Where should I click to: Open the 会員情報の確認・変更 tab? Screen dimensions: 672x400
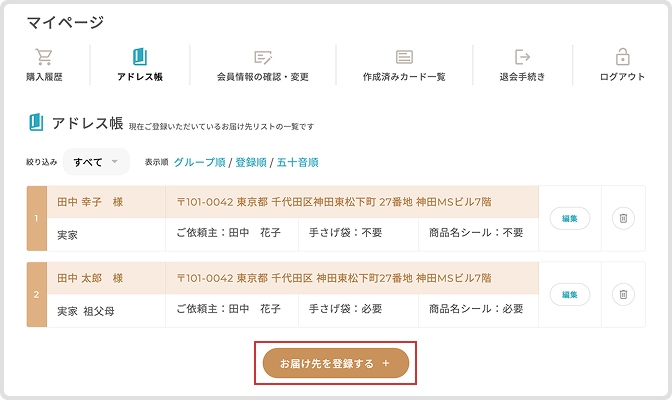(x=263, y=77)
